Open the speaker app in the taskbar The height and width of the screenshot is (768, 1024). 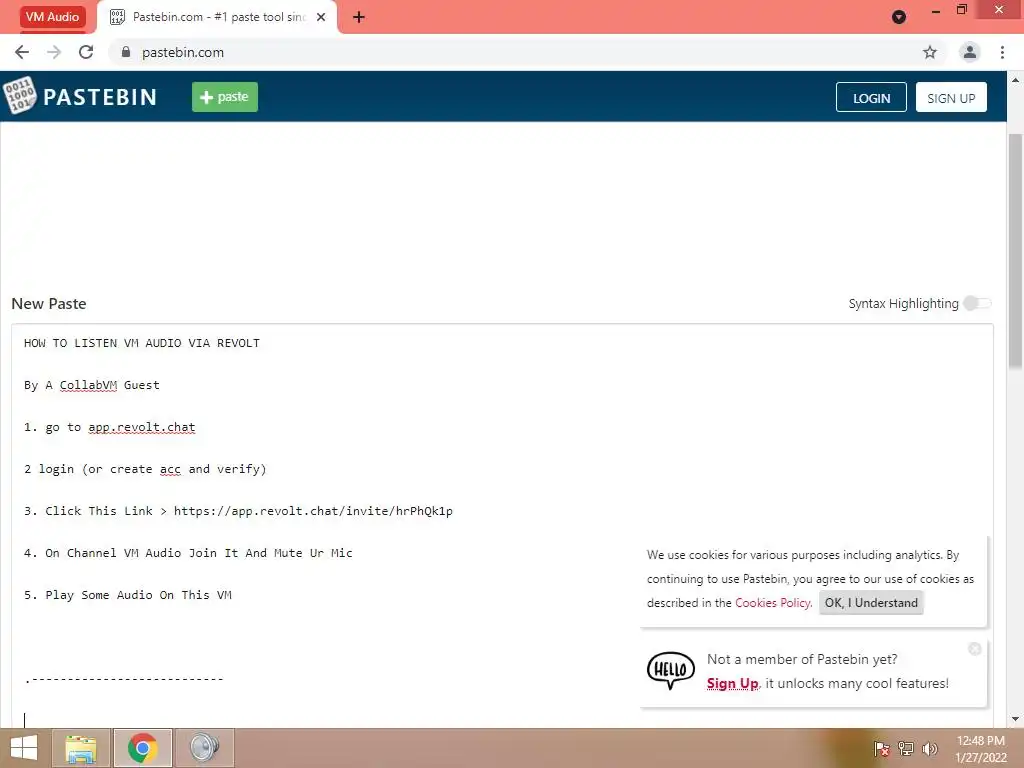click(x=204, y=748)
